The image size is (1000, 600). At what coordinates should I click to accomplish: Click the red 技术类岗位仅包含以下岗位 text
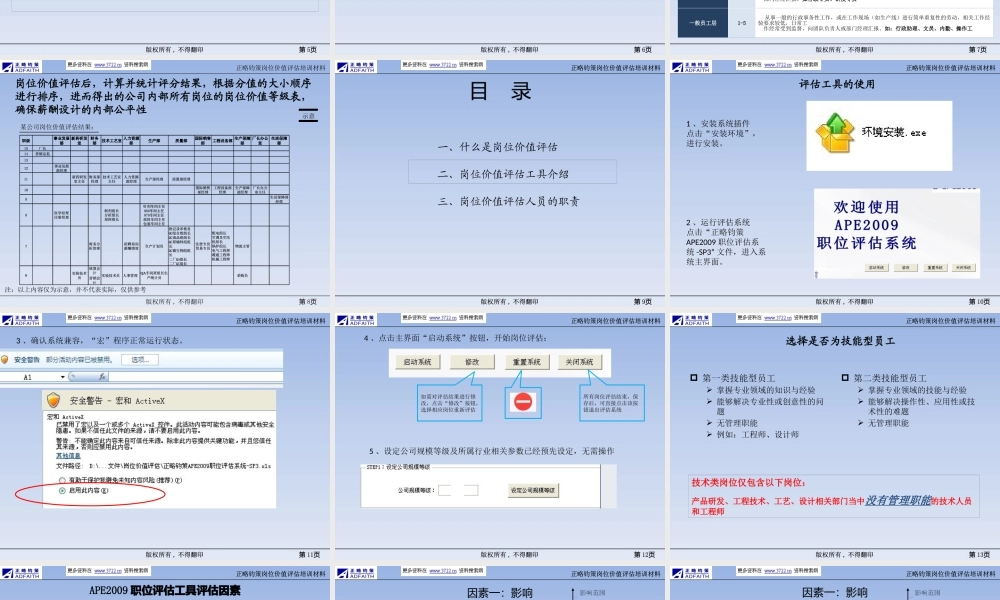coord(748,483)
